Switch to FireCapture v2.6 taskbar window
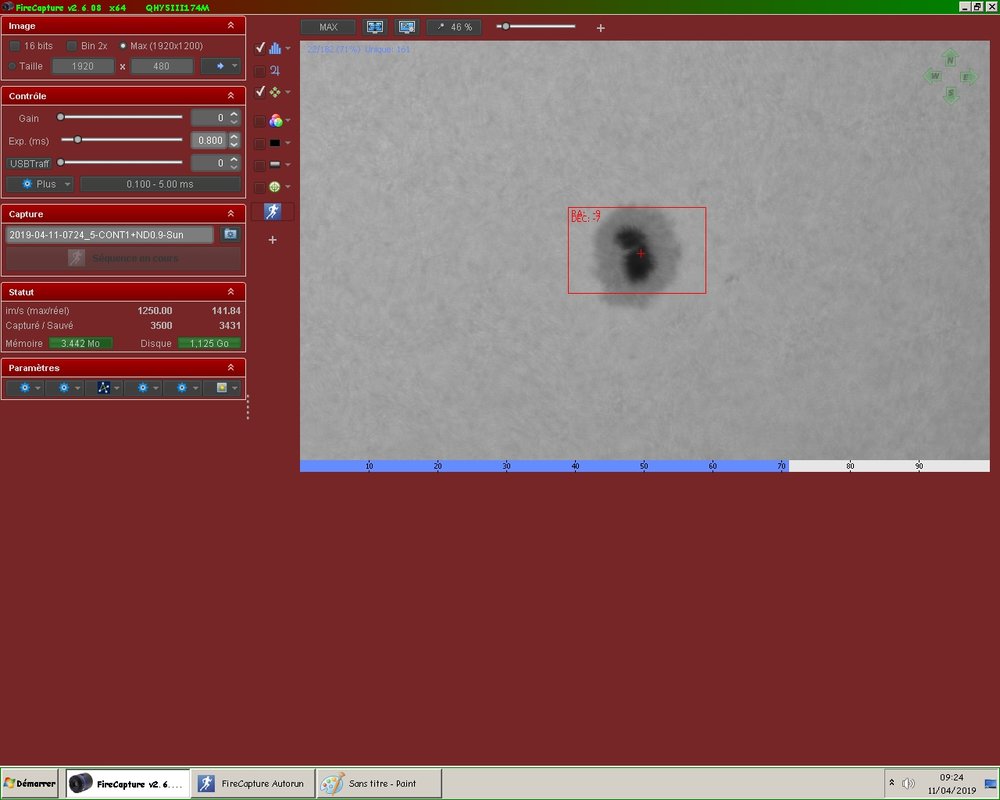 coord(128,783)
